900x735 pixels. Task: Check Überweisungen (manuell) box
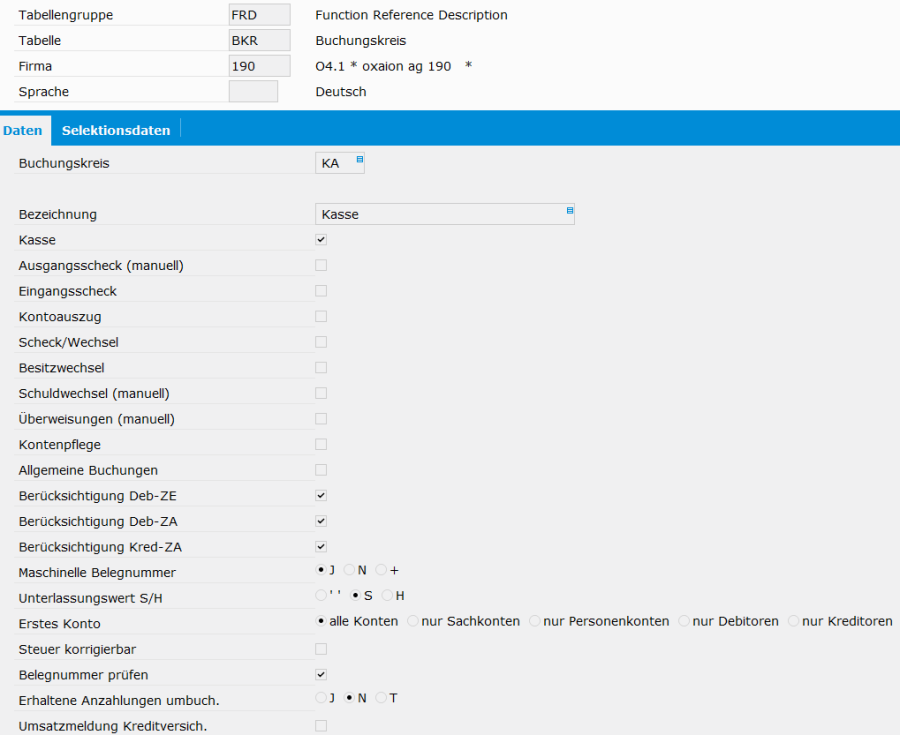pos(321,419)
